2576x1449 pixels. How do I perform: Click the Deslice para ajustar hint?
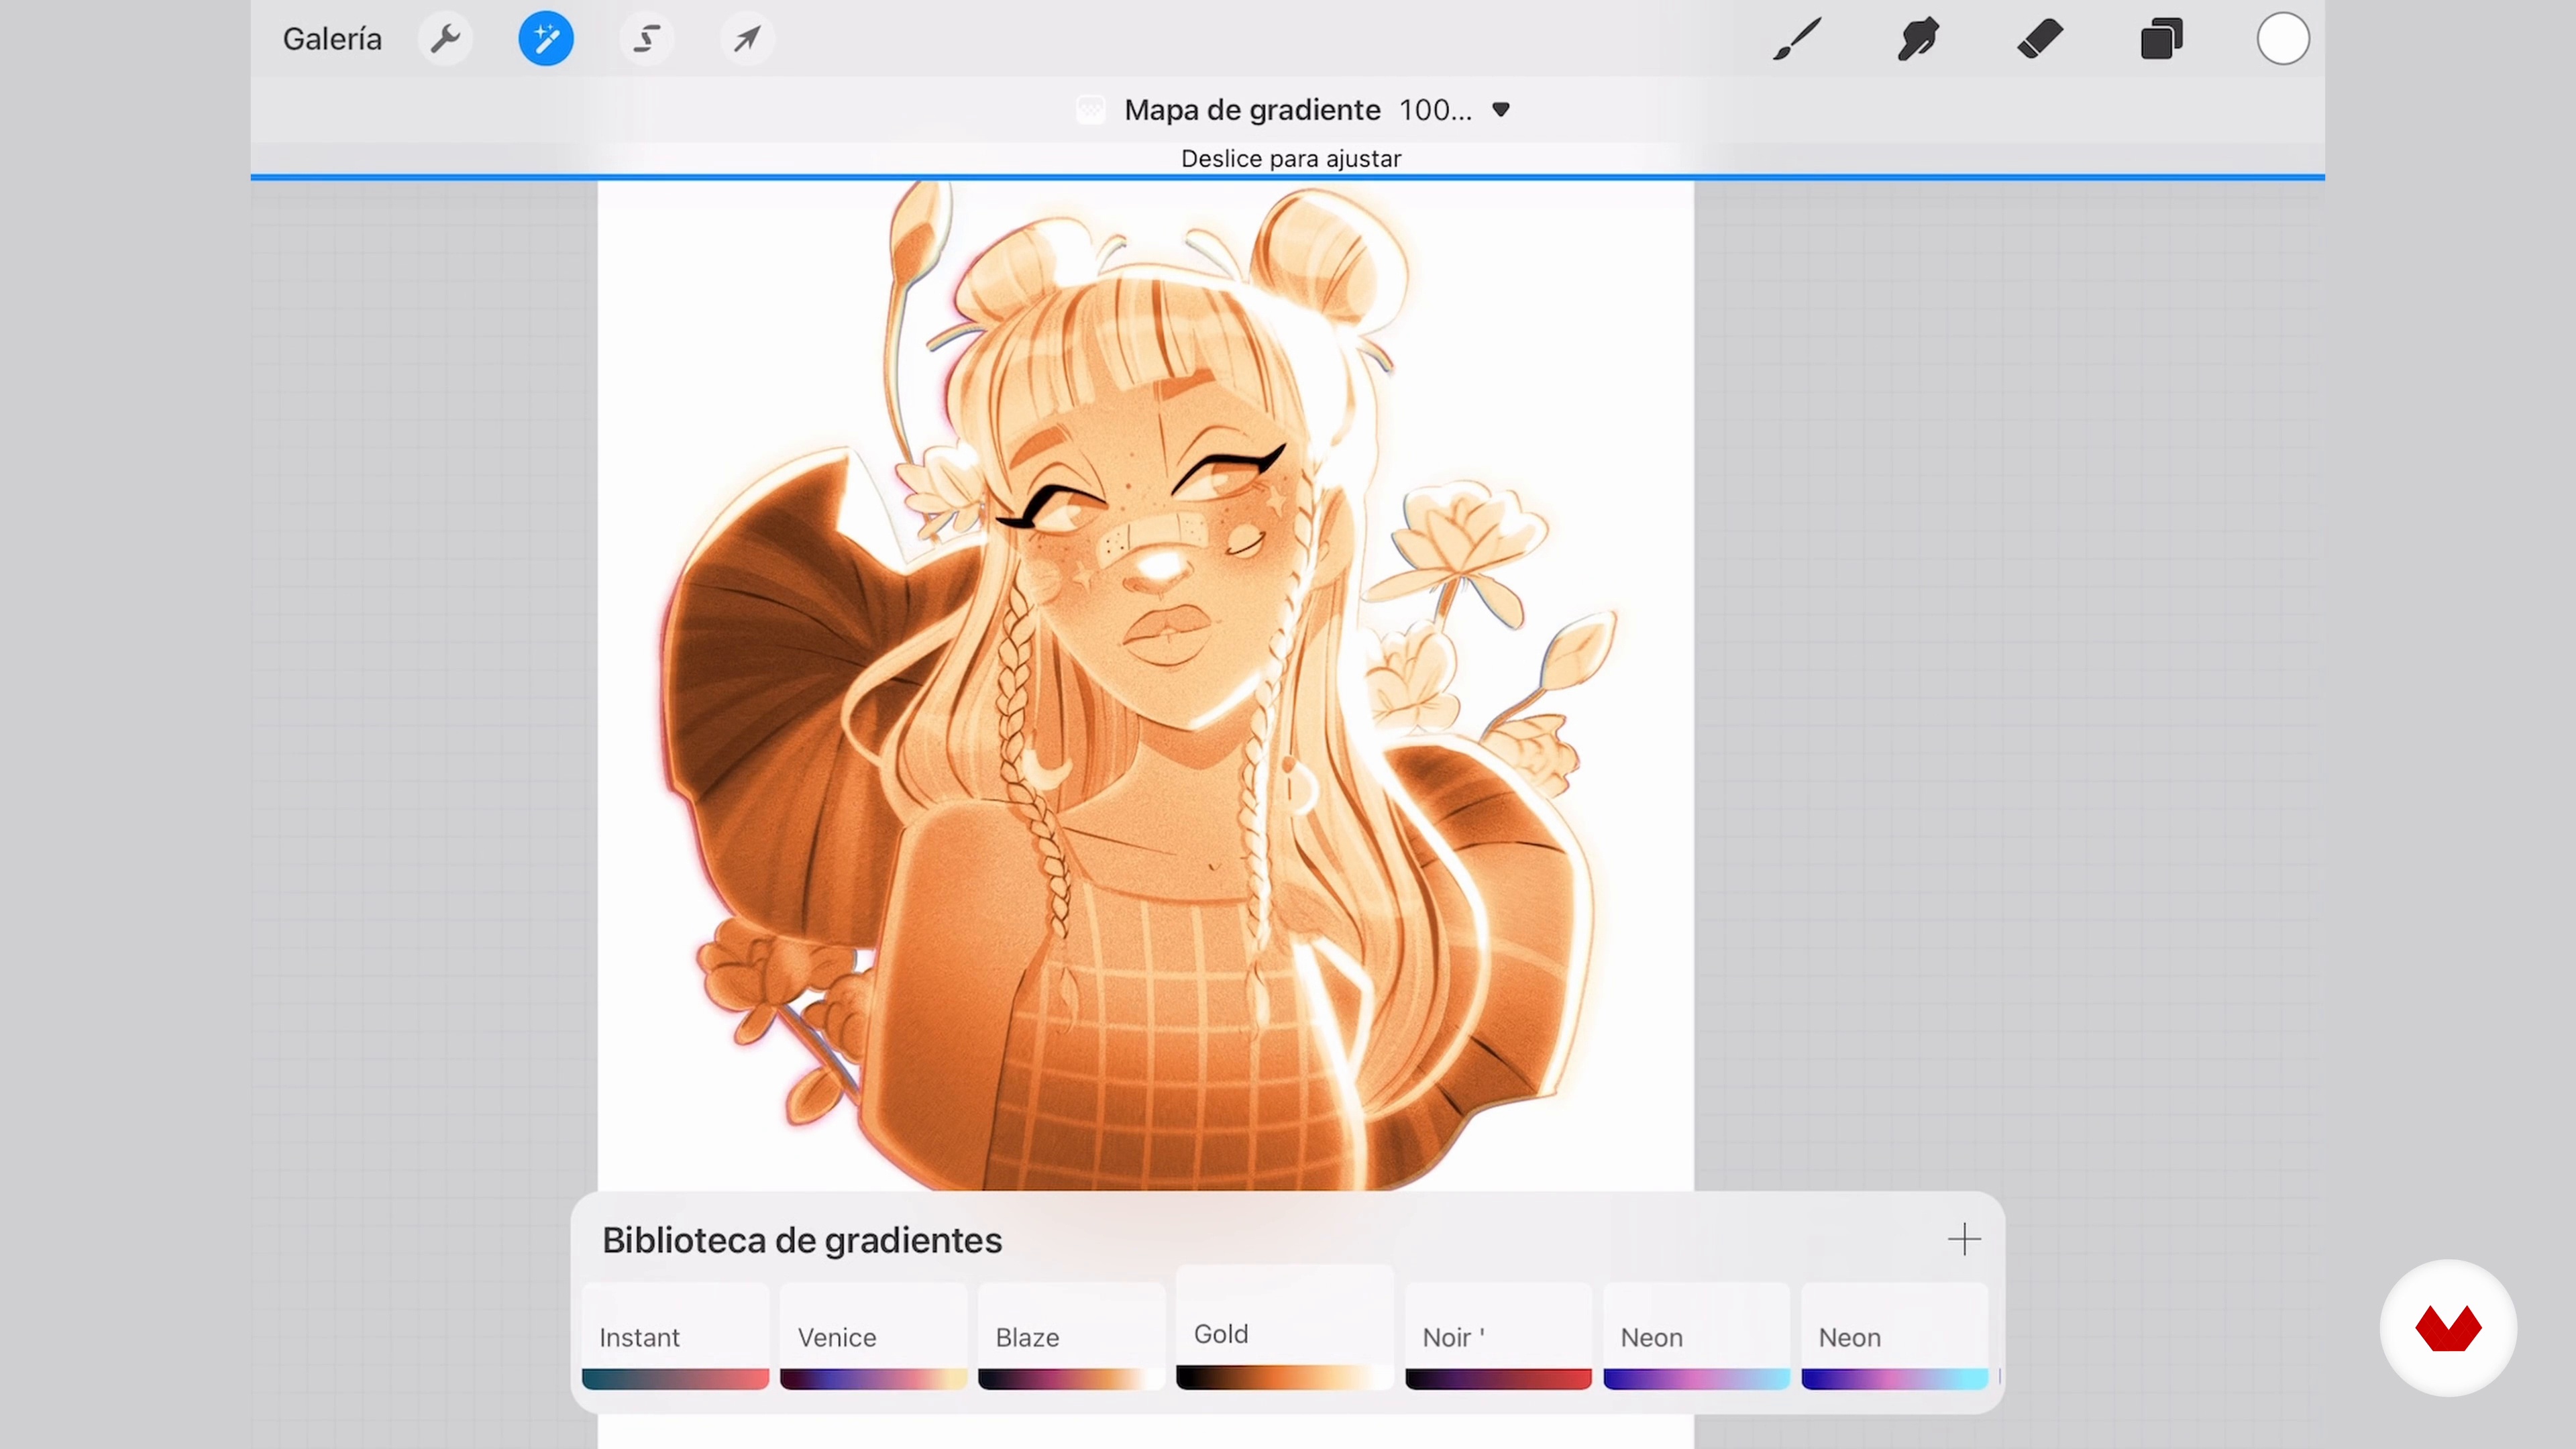click(x=1290, y=159)
